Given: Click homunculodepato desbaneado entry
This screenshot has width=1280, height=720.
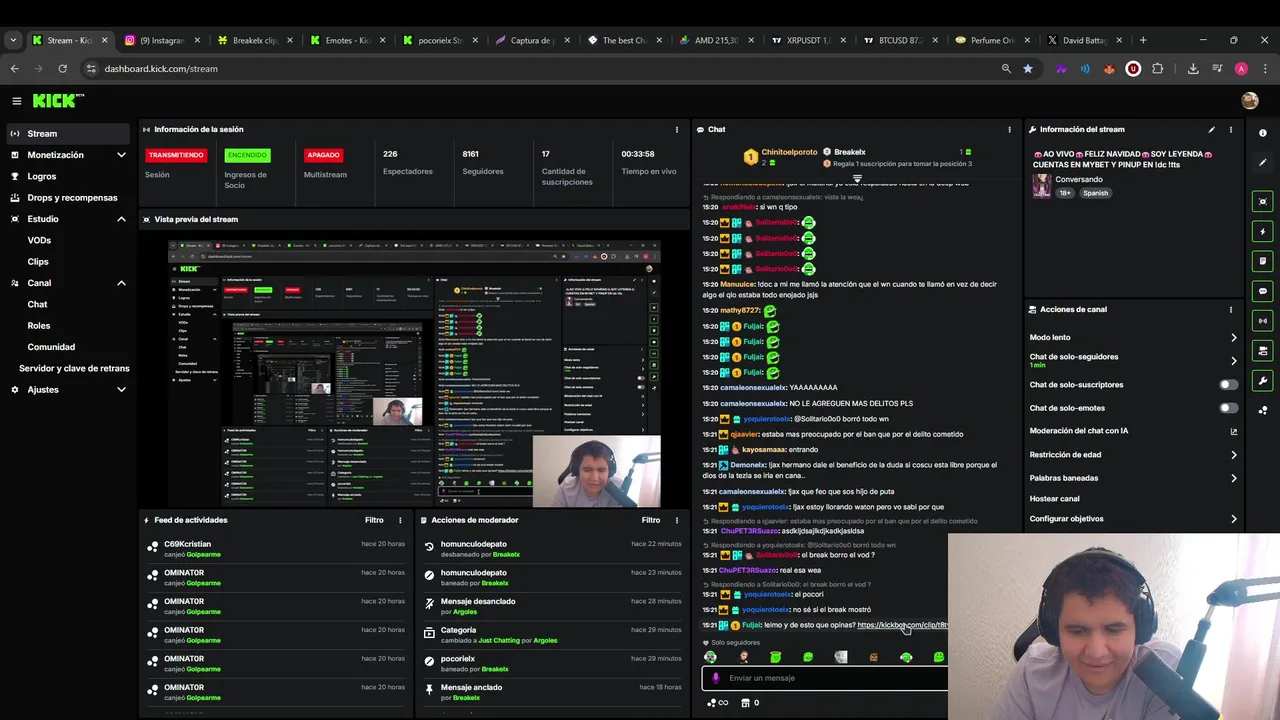Looking at the screenshot, I should 552,549.
